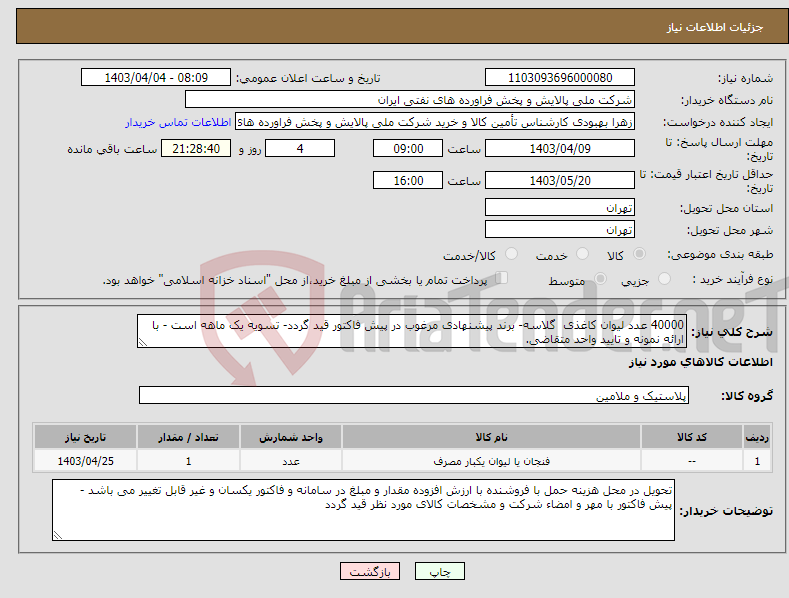Click the کد کالا column header
789x598 pixels.
(692, 437)
